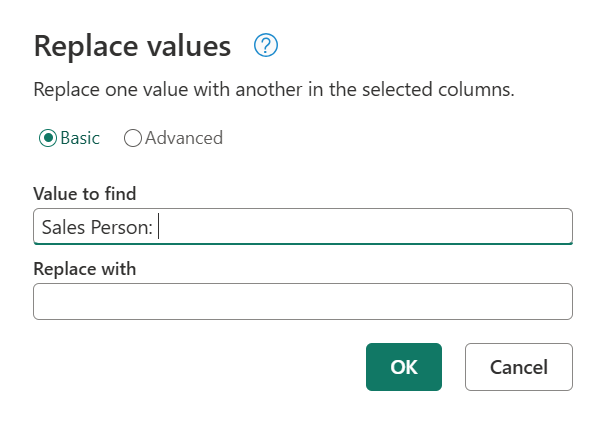Click the "Advanced" option label text
Screen dimensions: 606x423
coord(184,138)
